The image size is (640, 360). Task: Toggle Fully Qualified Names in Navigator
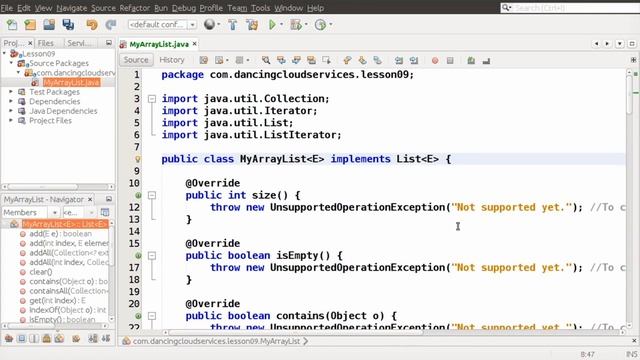click(76, 338)
